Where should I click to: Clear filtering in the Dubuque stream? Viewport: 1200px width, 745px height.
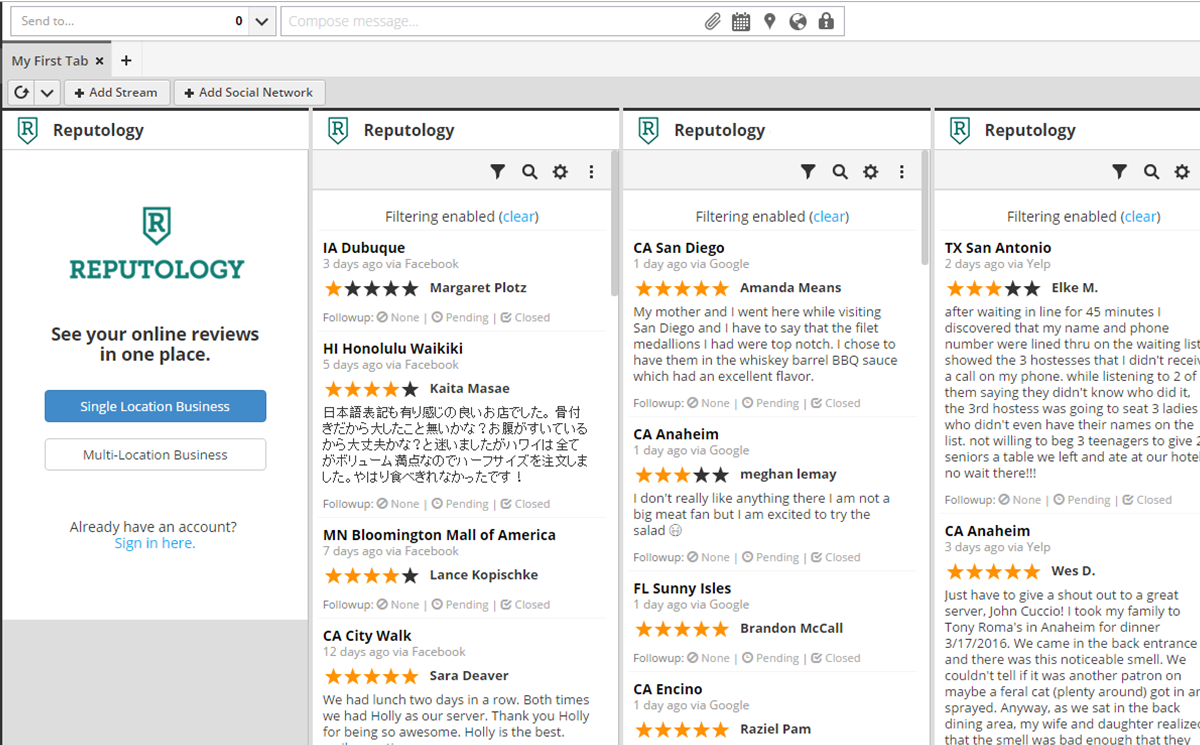pyautogui.click(x=518, y=216)
